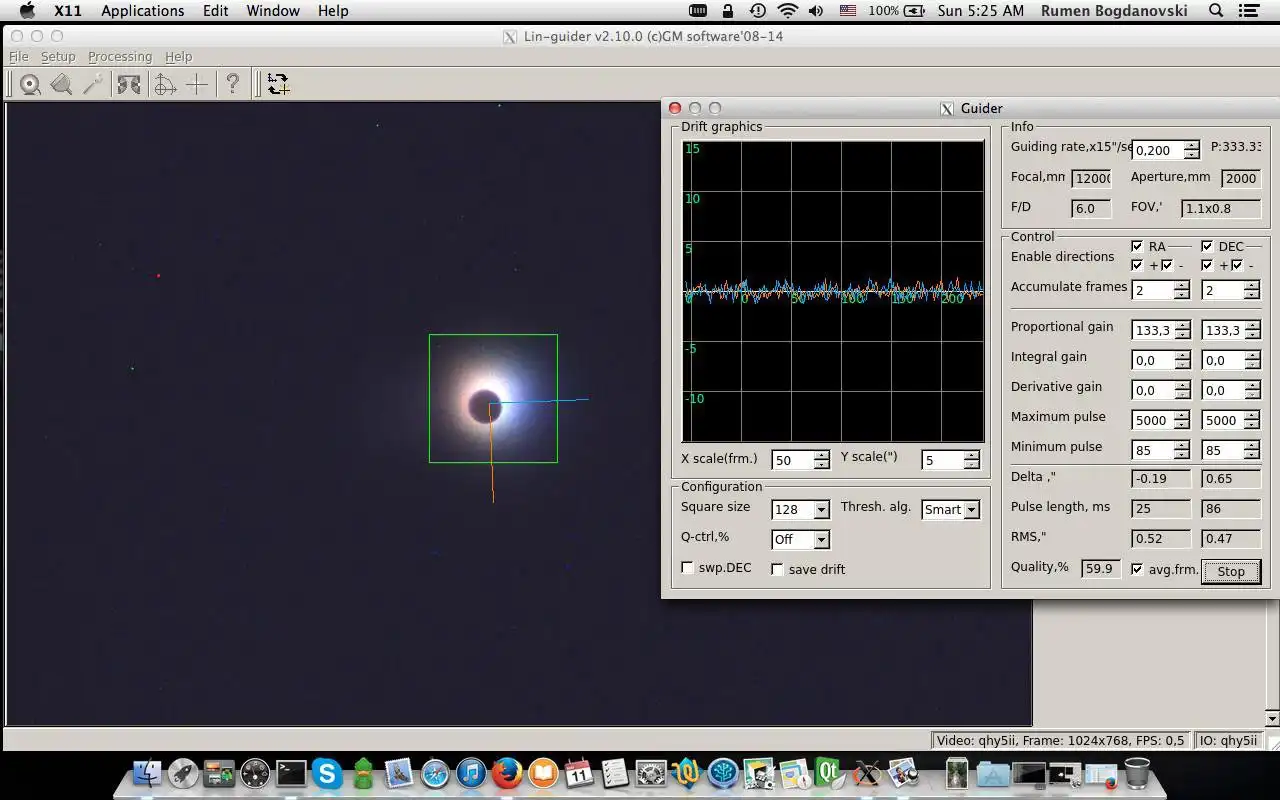Uncheck the avg.frm. checkbox
Viewport: 1280px width, 800px height.
coord(1137,569)
